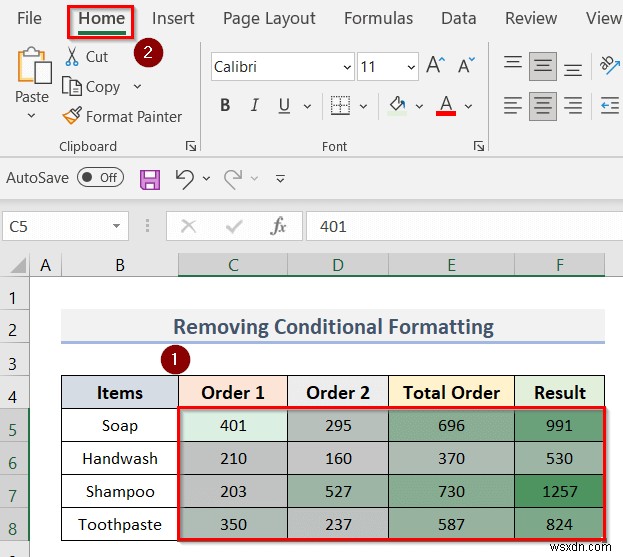This screenshot has height=557, width=623.
Task: Cancel formula bar entry X
Action: (188, 226)
